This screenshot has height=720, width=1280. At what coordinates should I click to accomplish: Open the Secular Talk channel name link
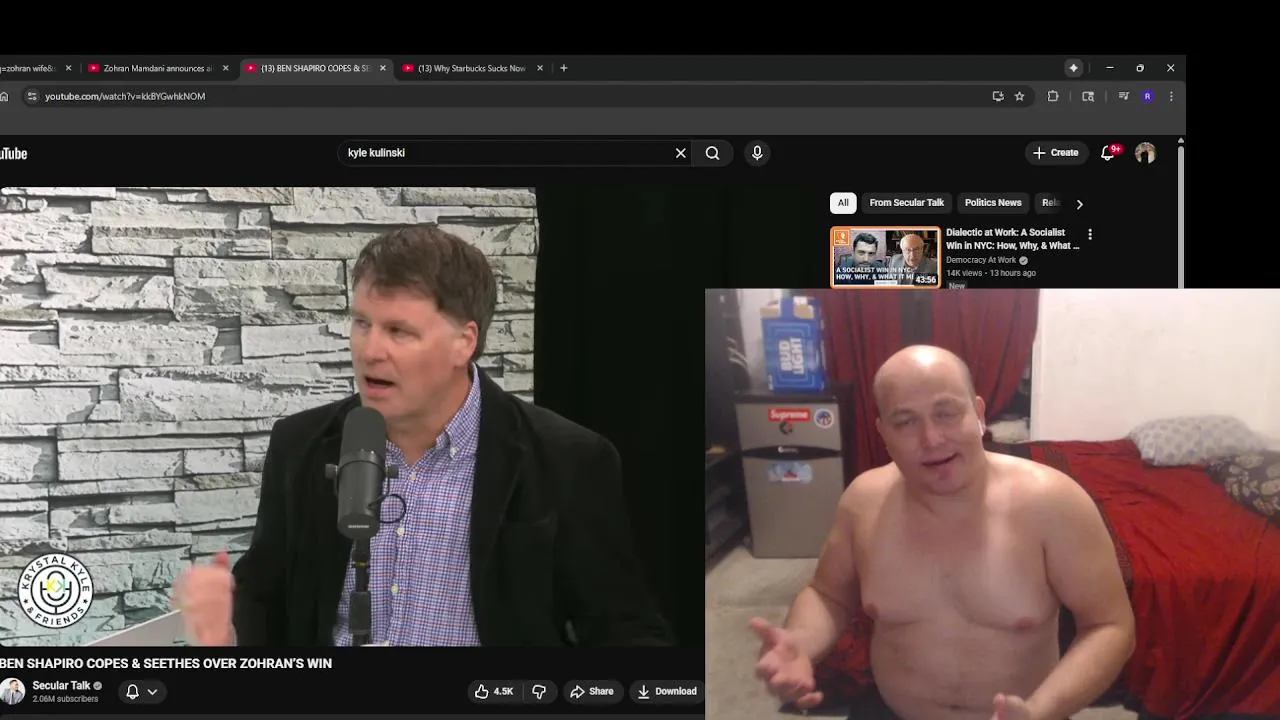61,686
